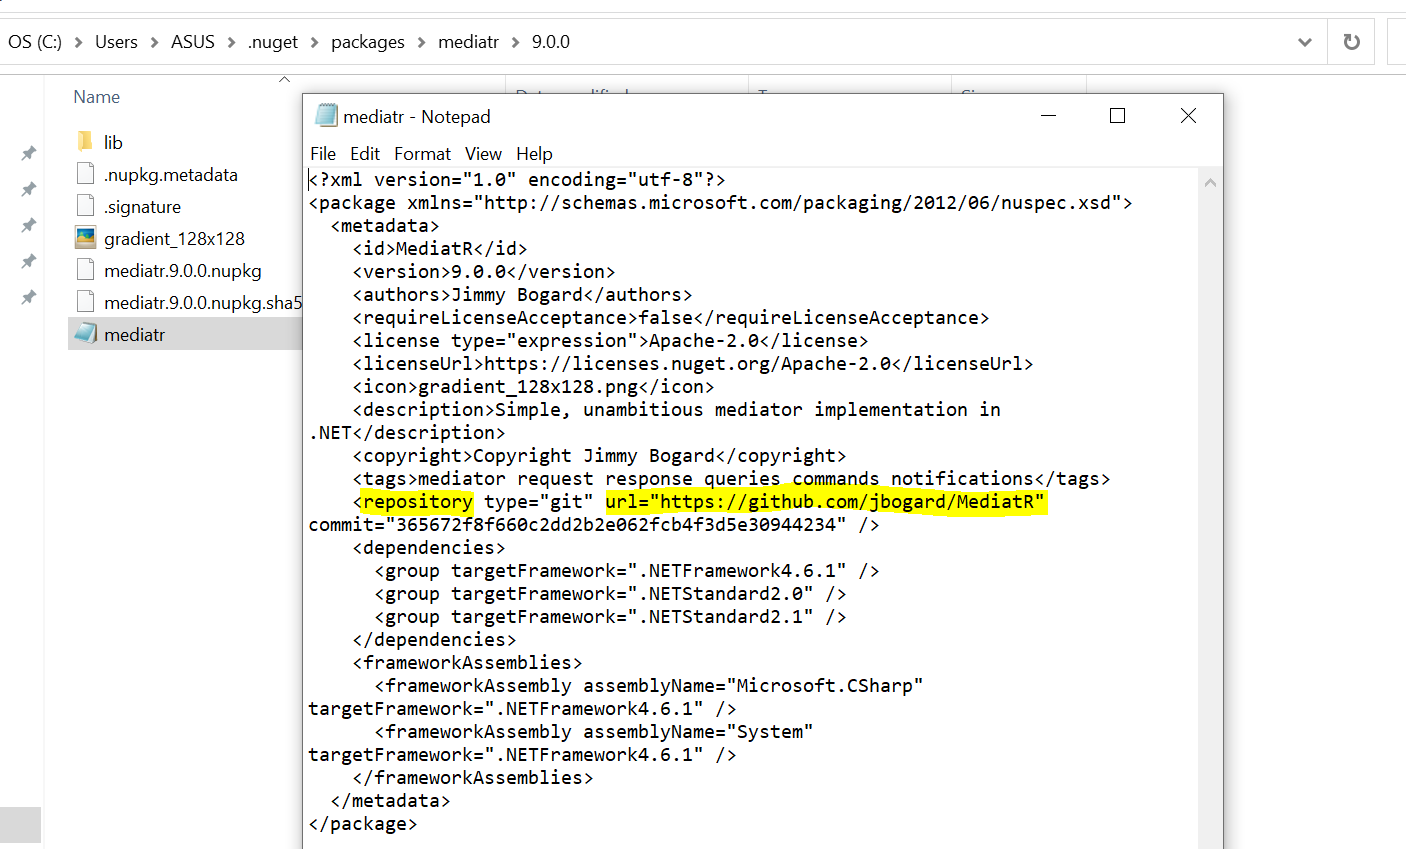Maximize the Notepad window
The height and width of the screenshot is (849, 1406).
click(1118, 116)
